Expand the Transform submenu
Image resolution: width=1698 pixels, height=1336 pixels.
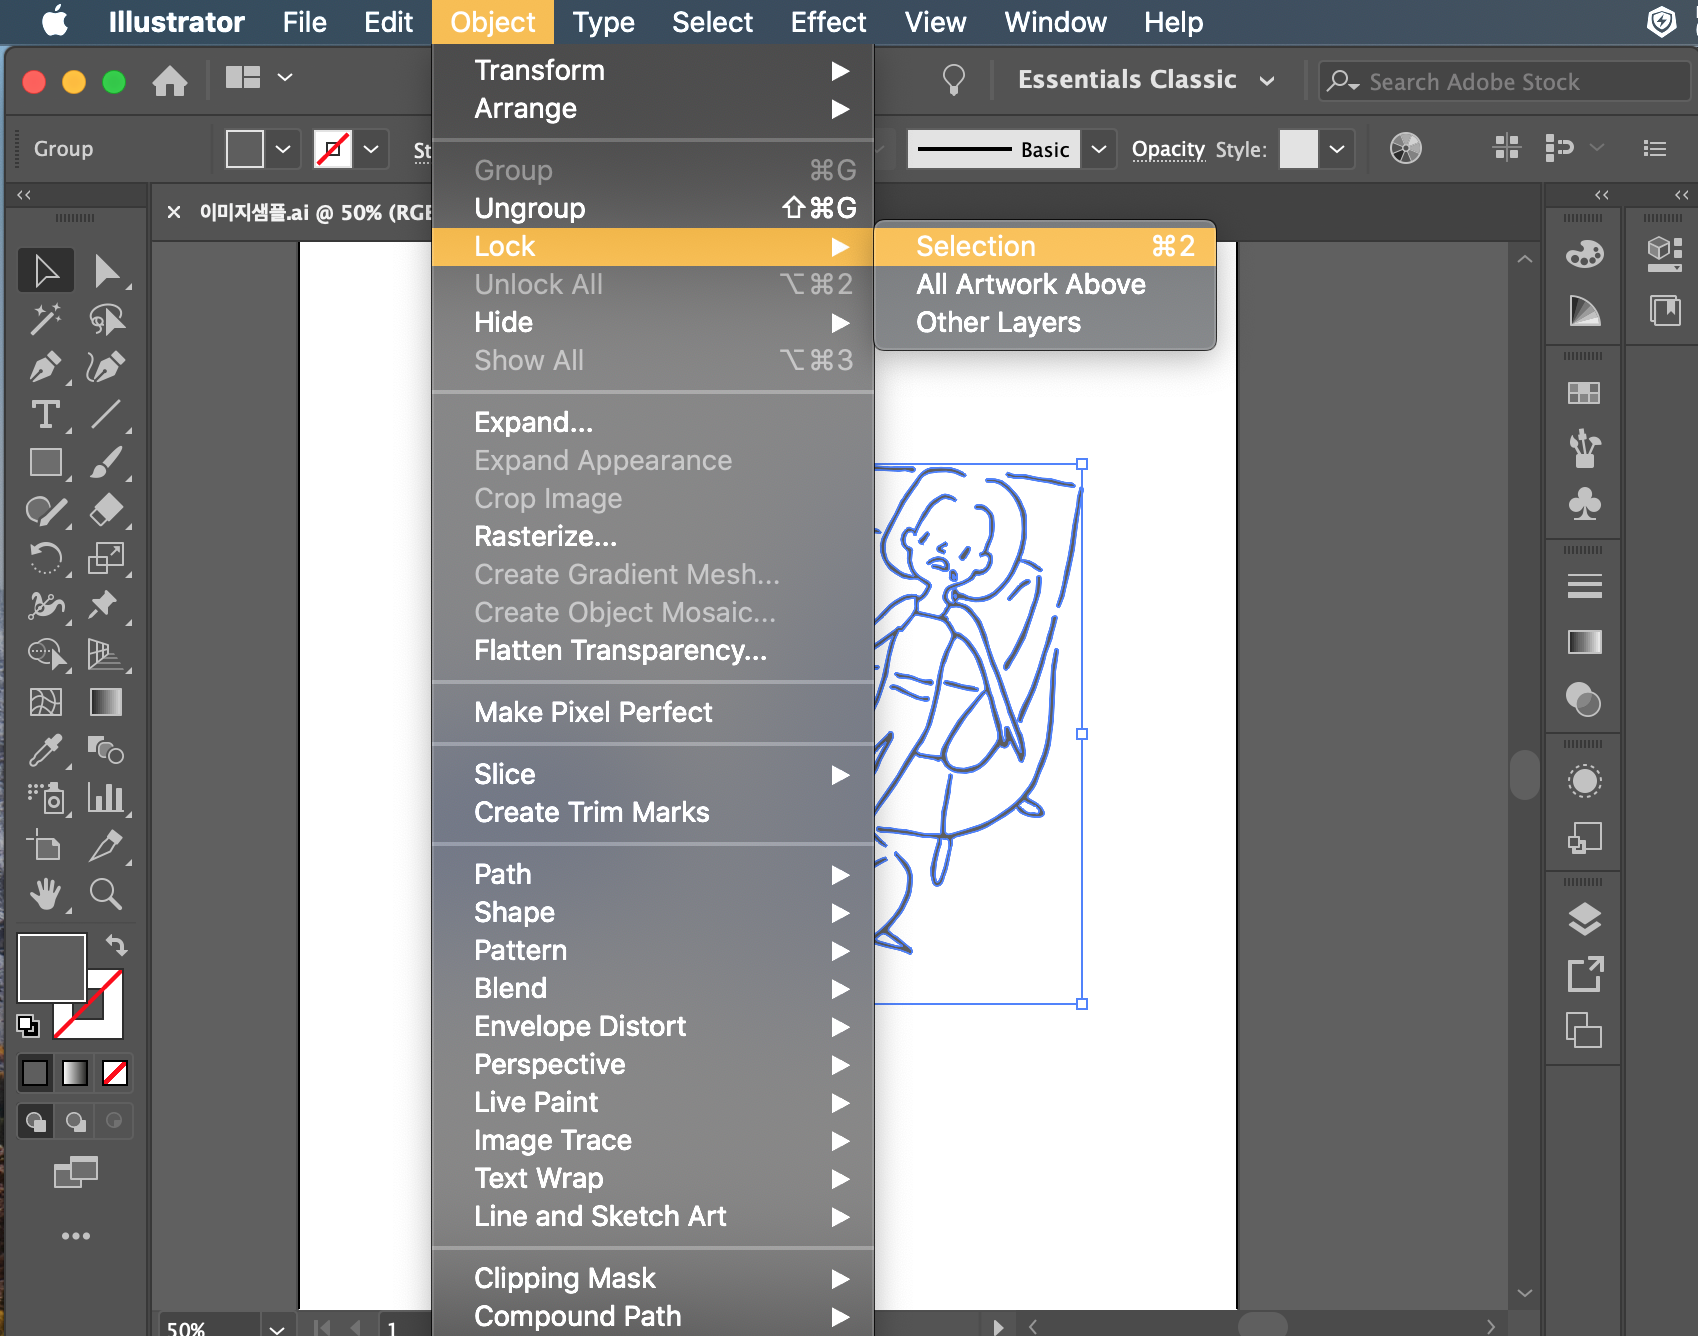(x=653, y=70)
